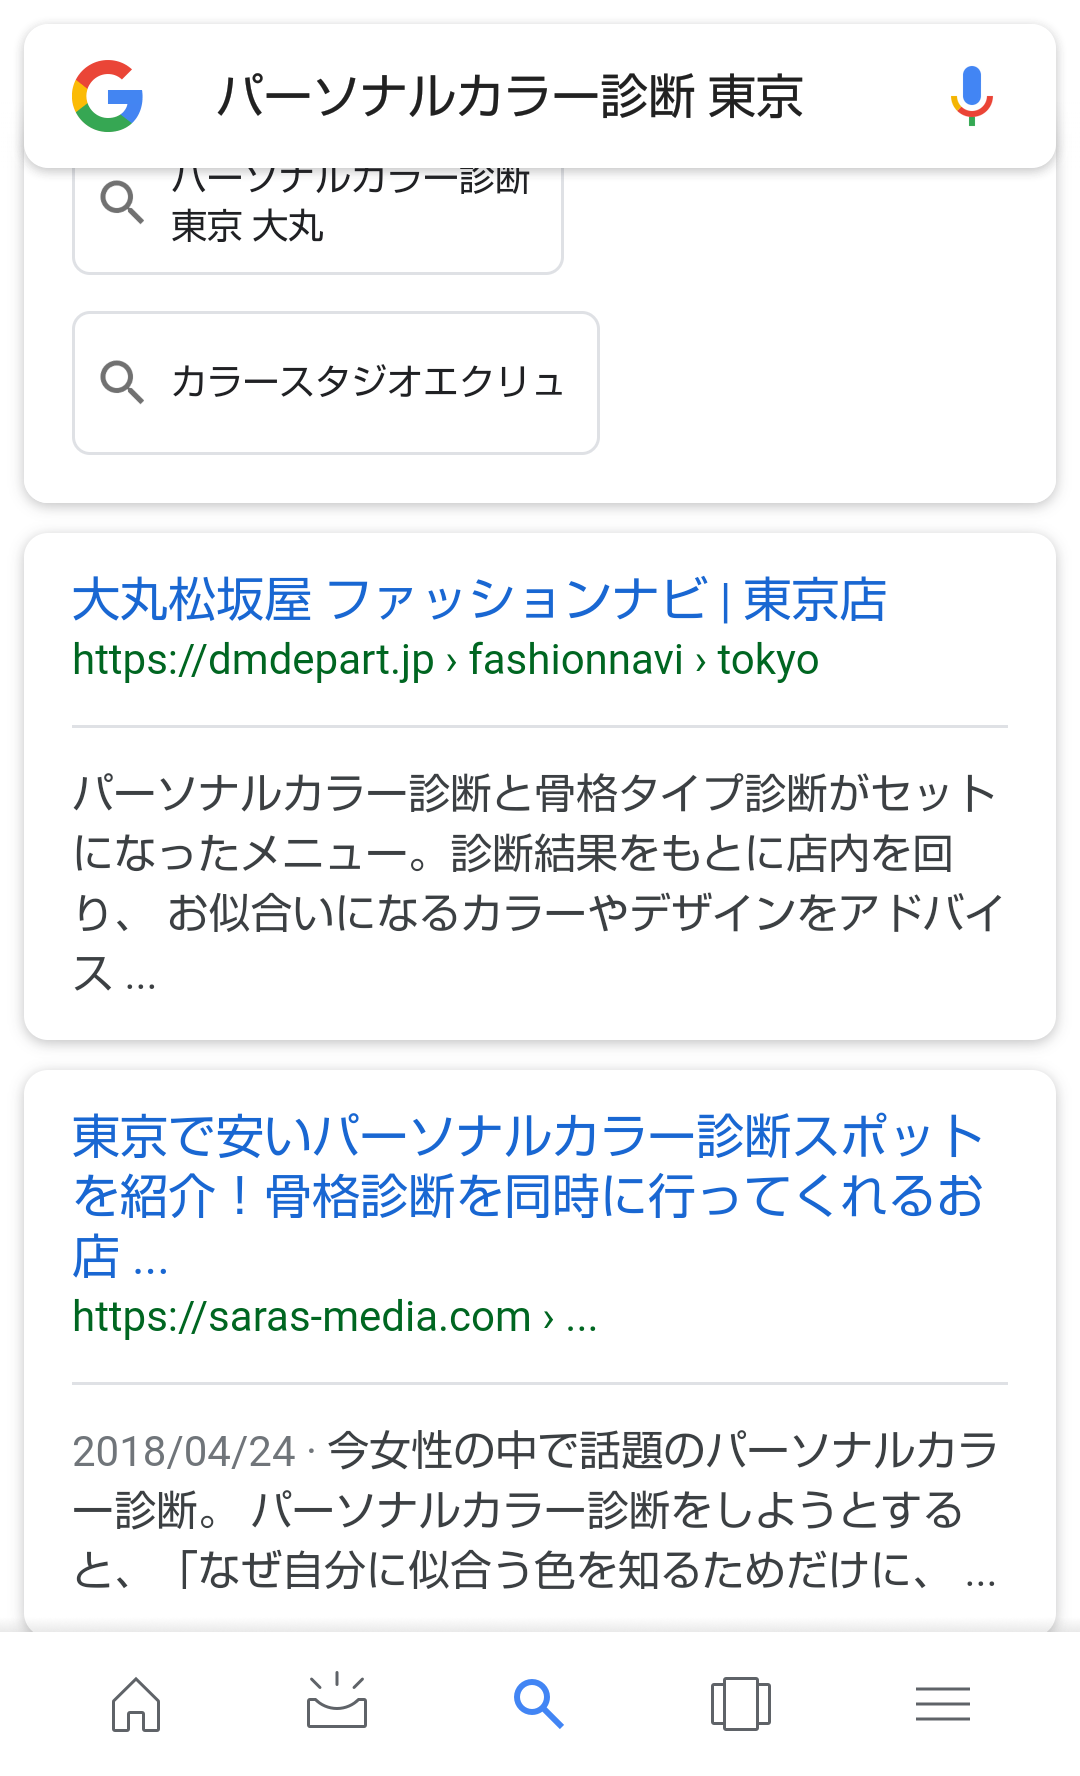Open the hamburger More menu
Image resolution: width=1080 pixels, height=1776 pixels.
point(943,1703)
